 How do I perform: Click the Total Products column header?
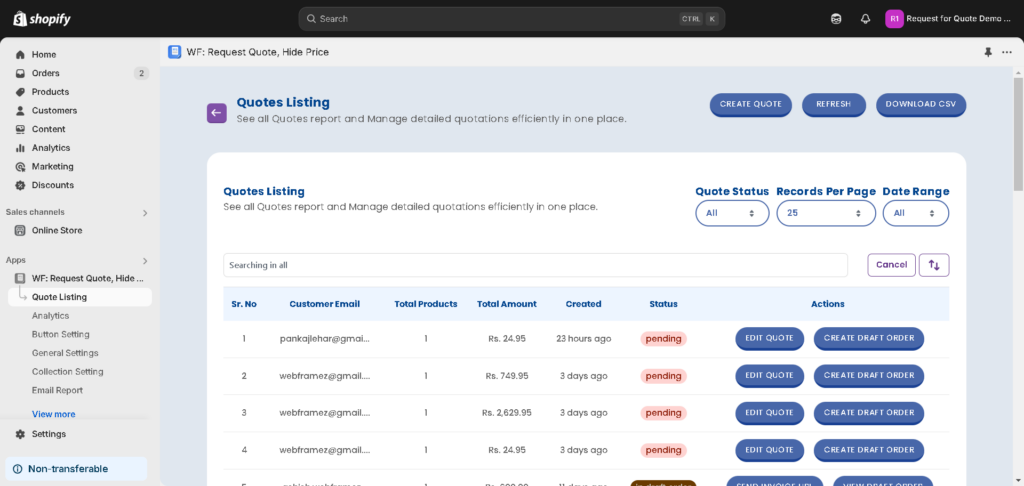point(426,304)
